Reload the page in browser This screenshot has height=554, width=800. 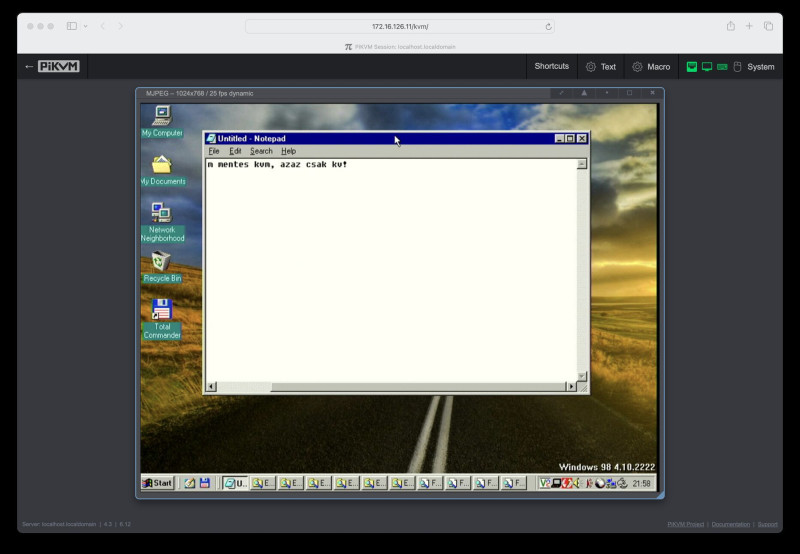pyautogui.click(x=548, y=27)
